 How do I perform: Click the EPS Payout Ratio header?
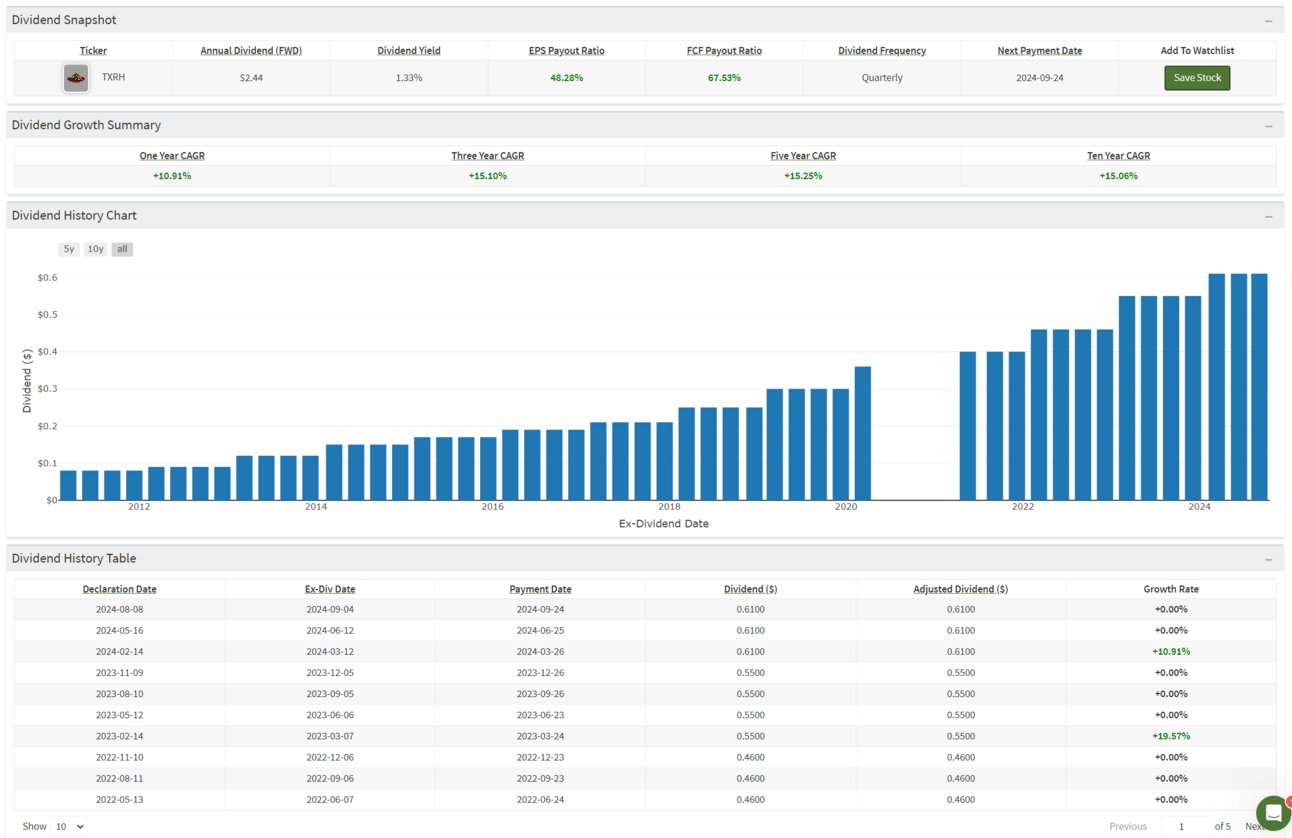(566, 50)
